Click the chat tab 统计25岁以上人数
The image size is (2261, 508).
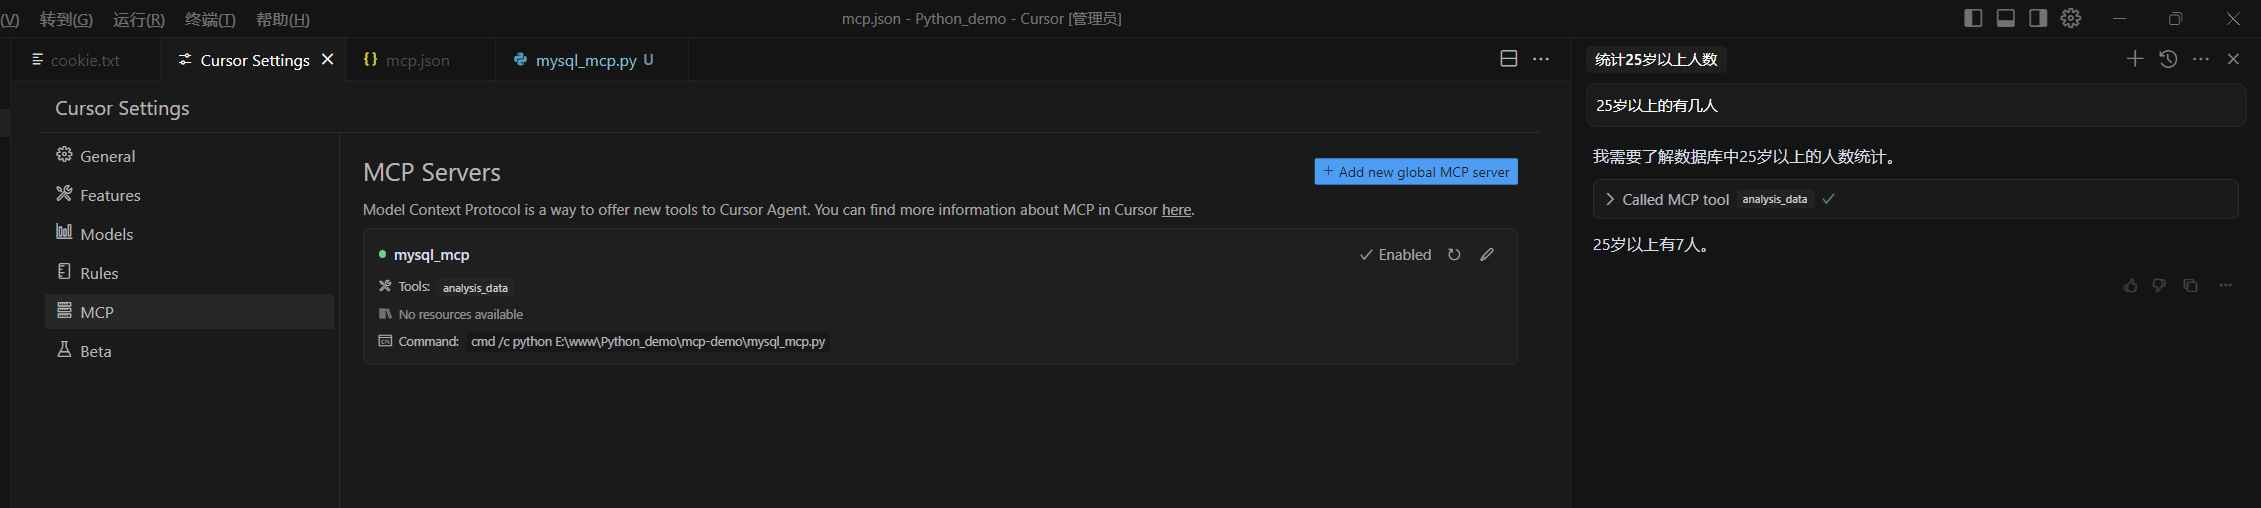click(x=1656, y=59)
